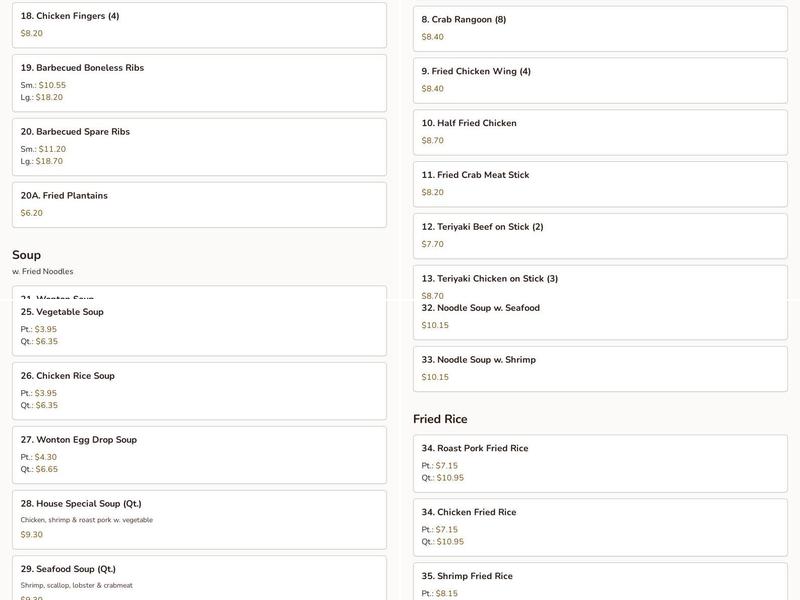Select the Chicken Fingers (4) item
The height and width of the screenshot is (600, 800).
(x=199, y=25)
